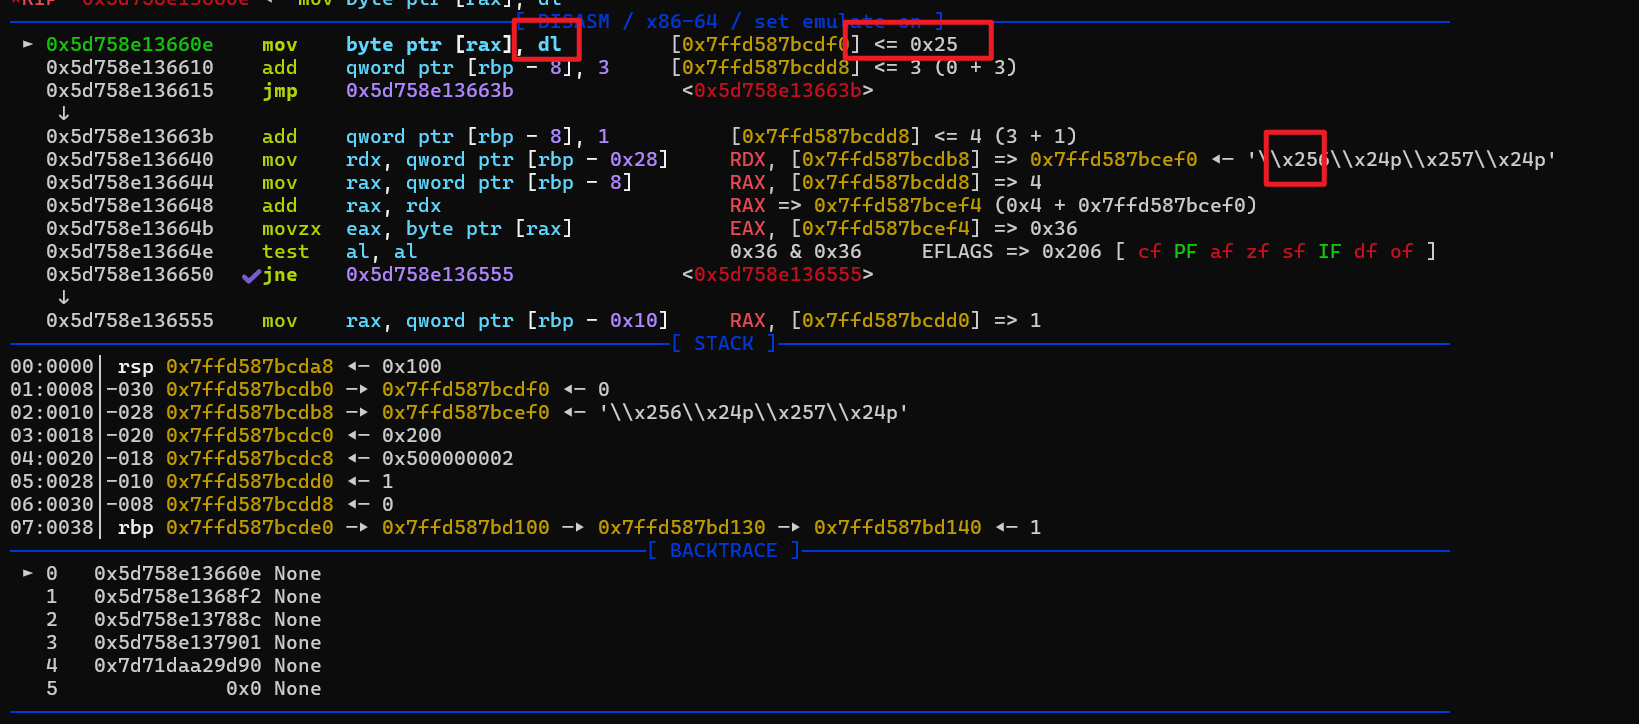Click the down arrow below the jmp instruction
Viewport: 1639px width, 724px height.
[63, 113]
